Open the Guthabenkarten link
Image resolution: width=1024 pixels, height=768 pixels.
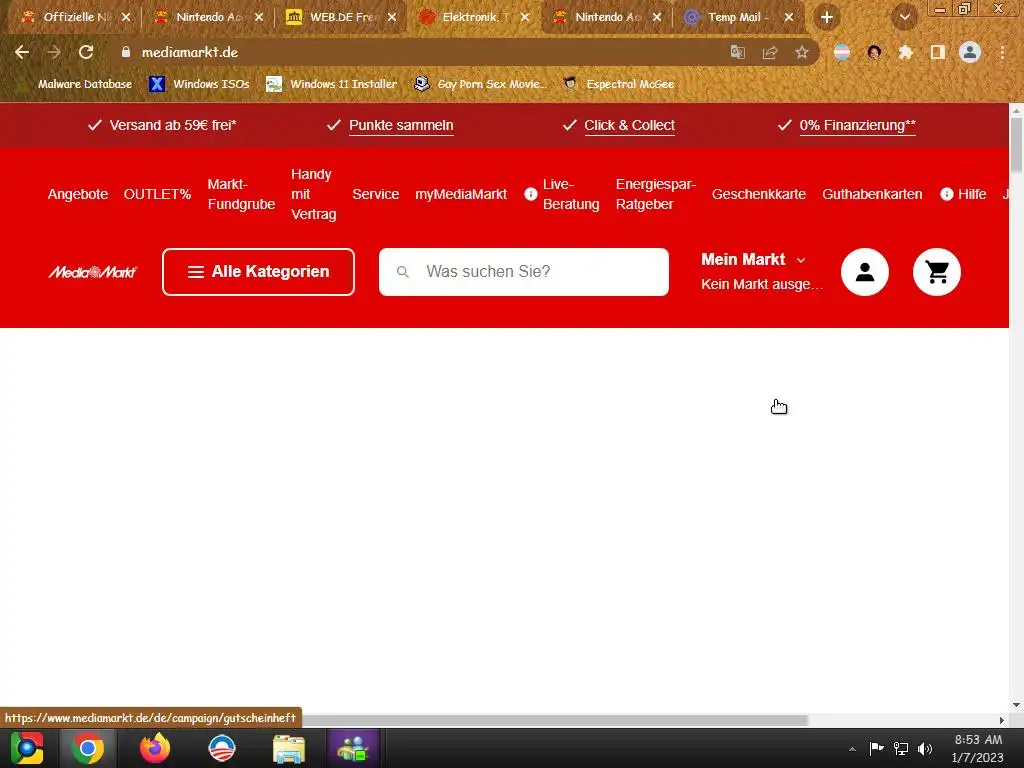point(872,194)
